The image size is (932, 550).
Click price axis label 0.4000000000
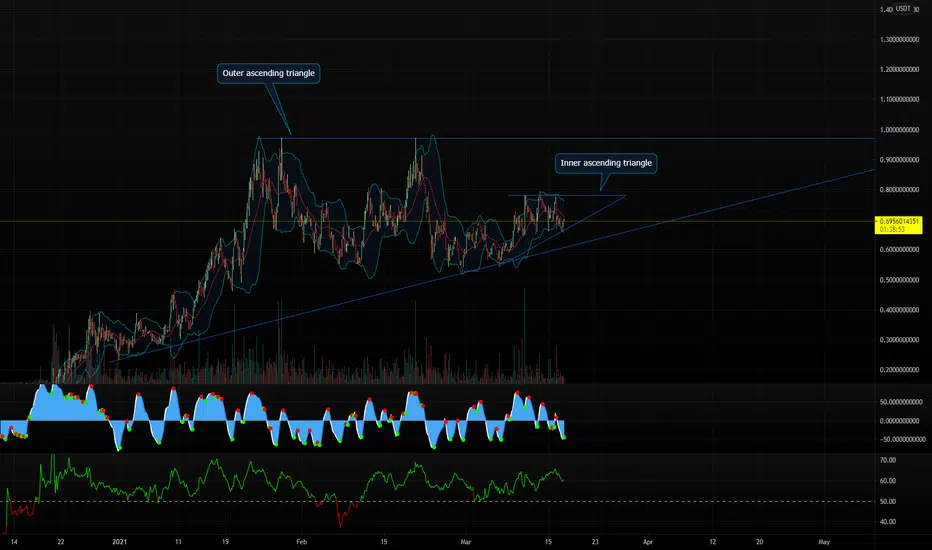899,310
